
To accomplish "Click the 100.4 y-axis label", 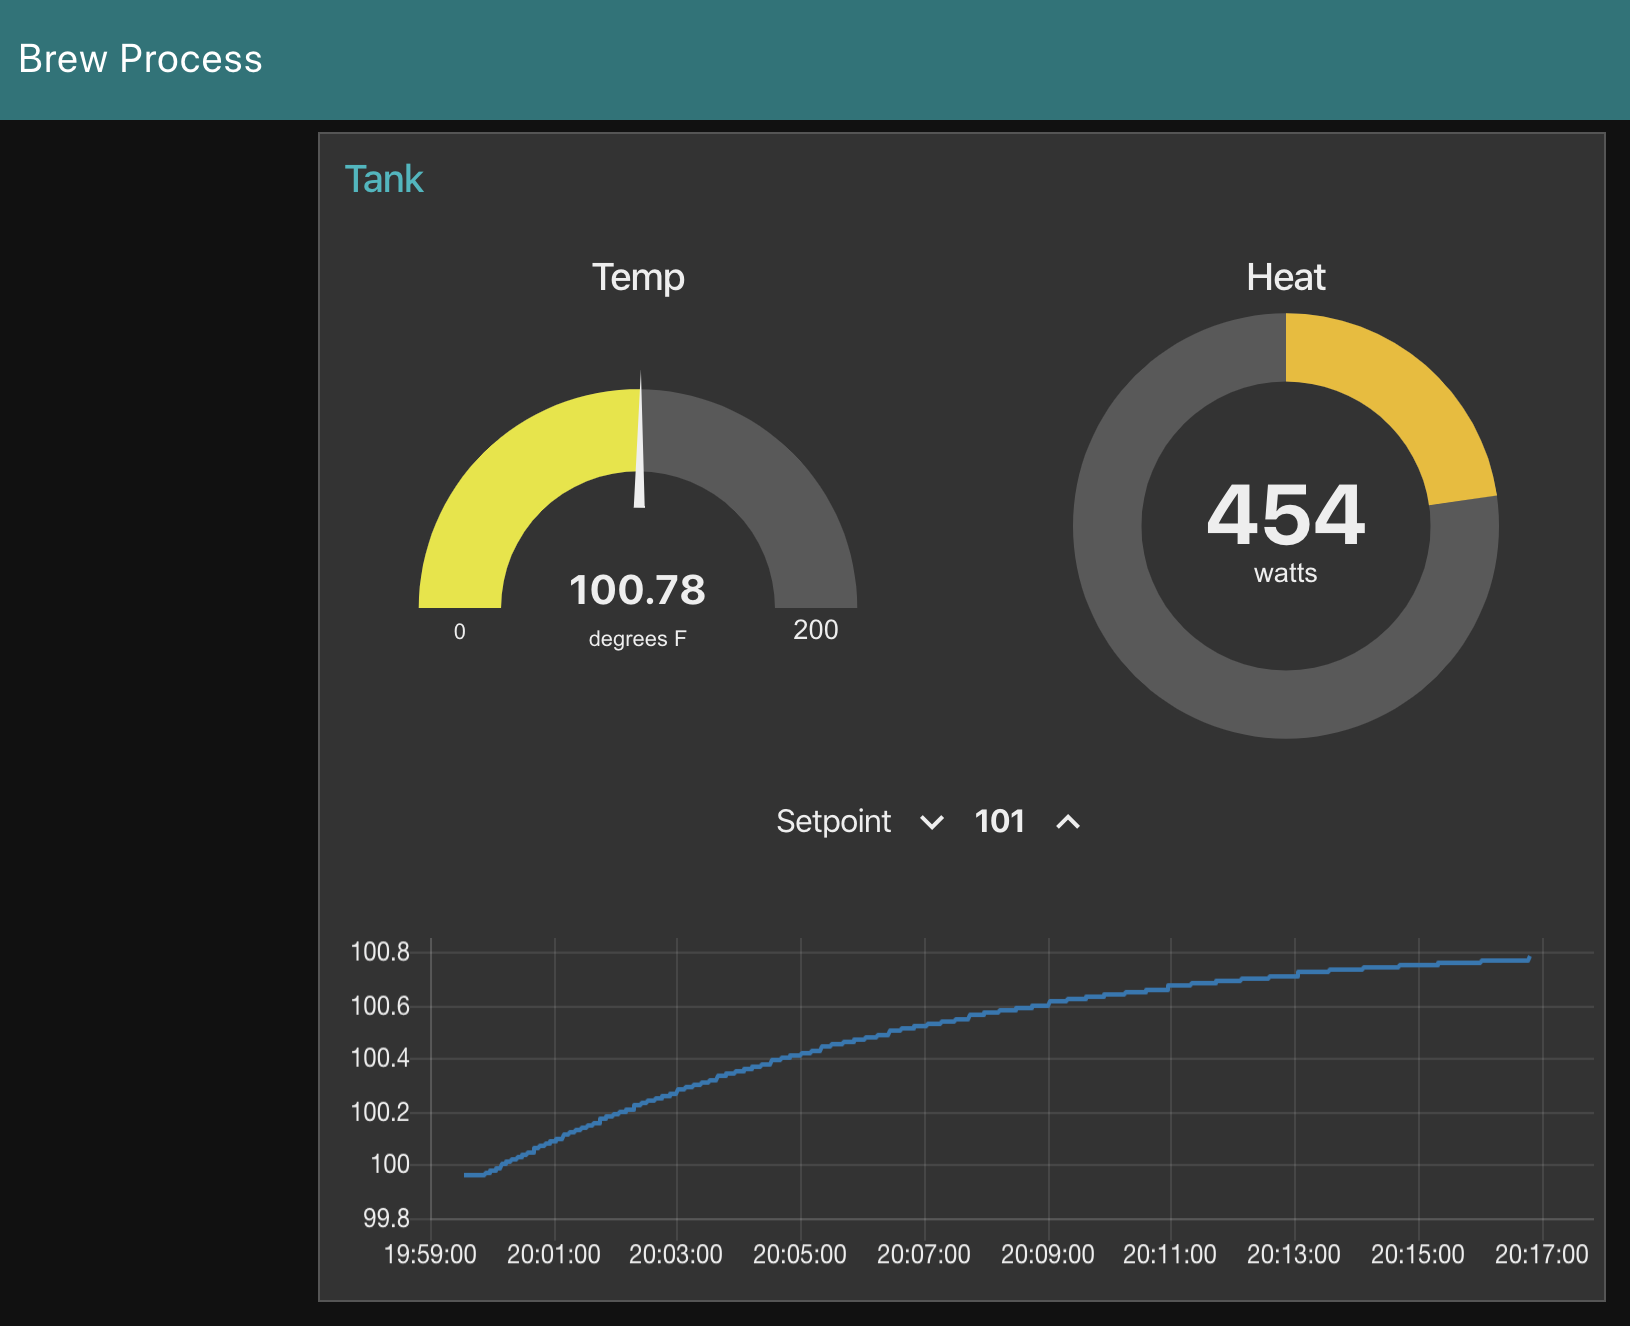I will 380,1058.
